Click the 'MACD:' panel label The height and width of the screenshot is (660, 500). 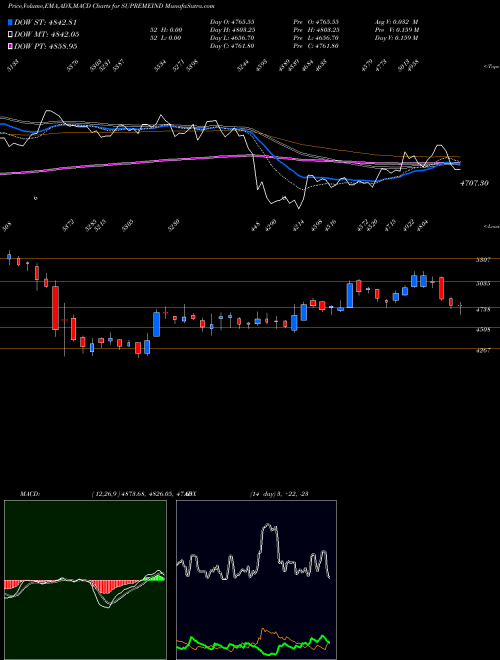click(30, 494)
